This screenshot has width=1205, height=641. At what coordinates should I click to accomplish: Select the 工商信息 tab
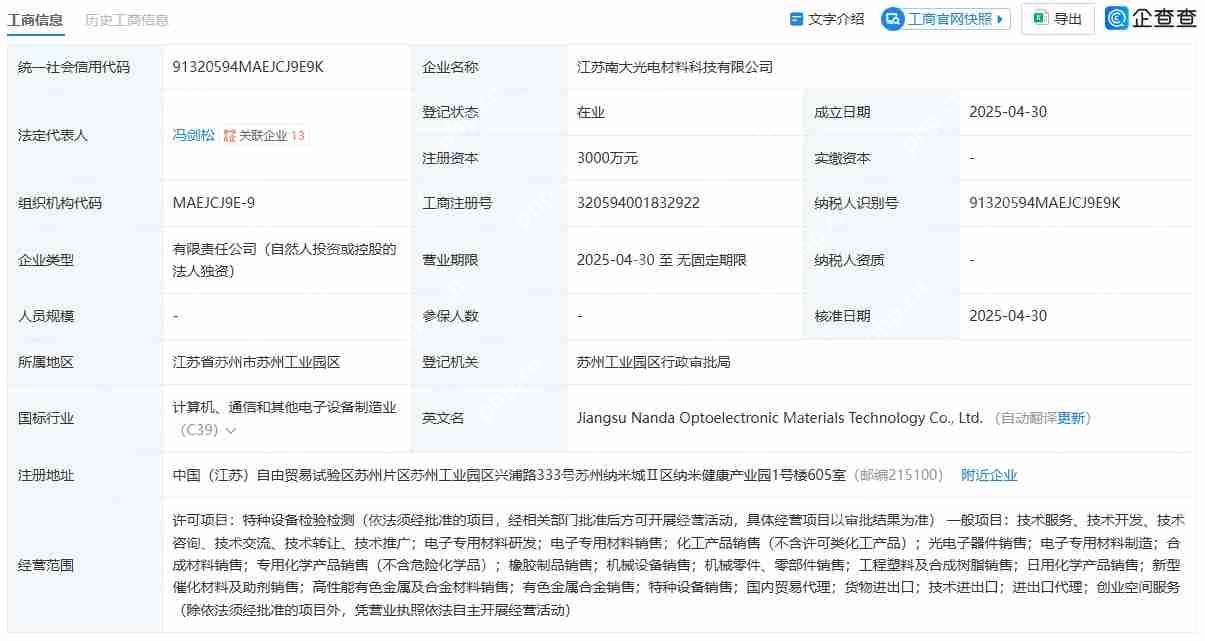[36, 19]
